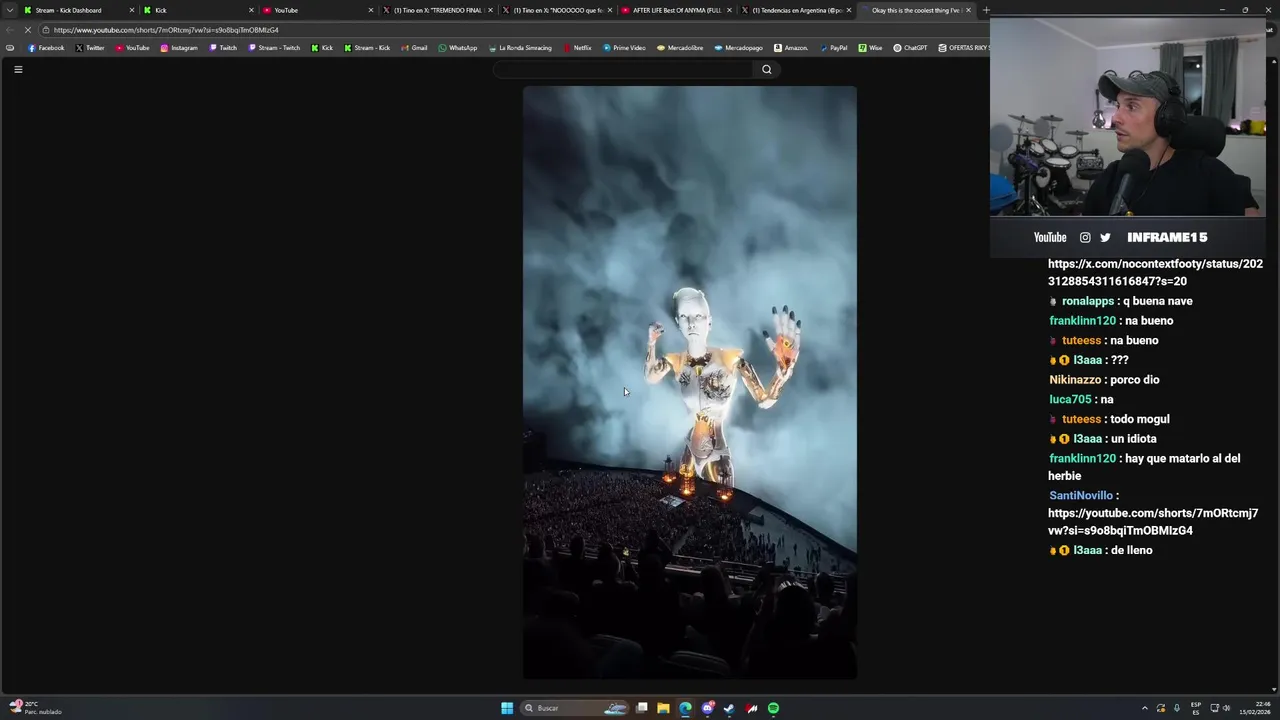This screenshot has height=720, width=1280.
Task: Open Kick bookmark
Action: click(x=322, y=48)
